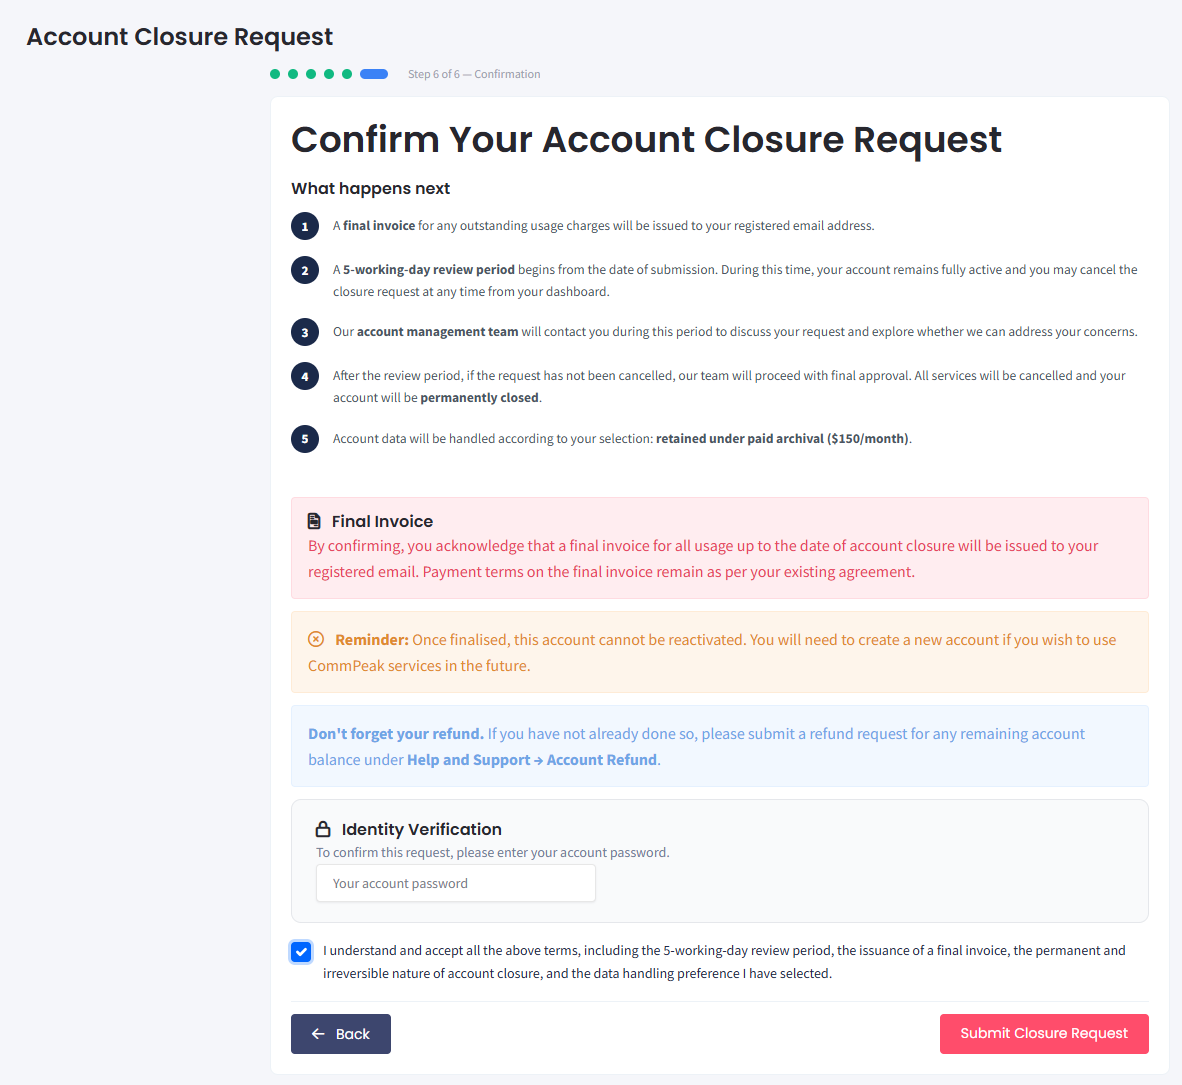Click the first green progress dot
Image resolution: width=1182 pixels, height=1085 pixels.
(x=274, y=73)
